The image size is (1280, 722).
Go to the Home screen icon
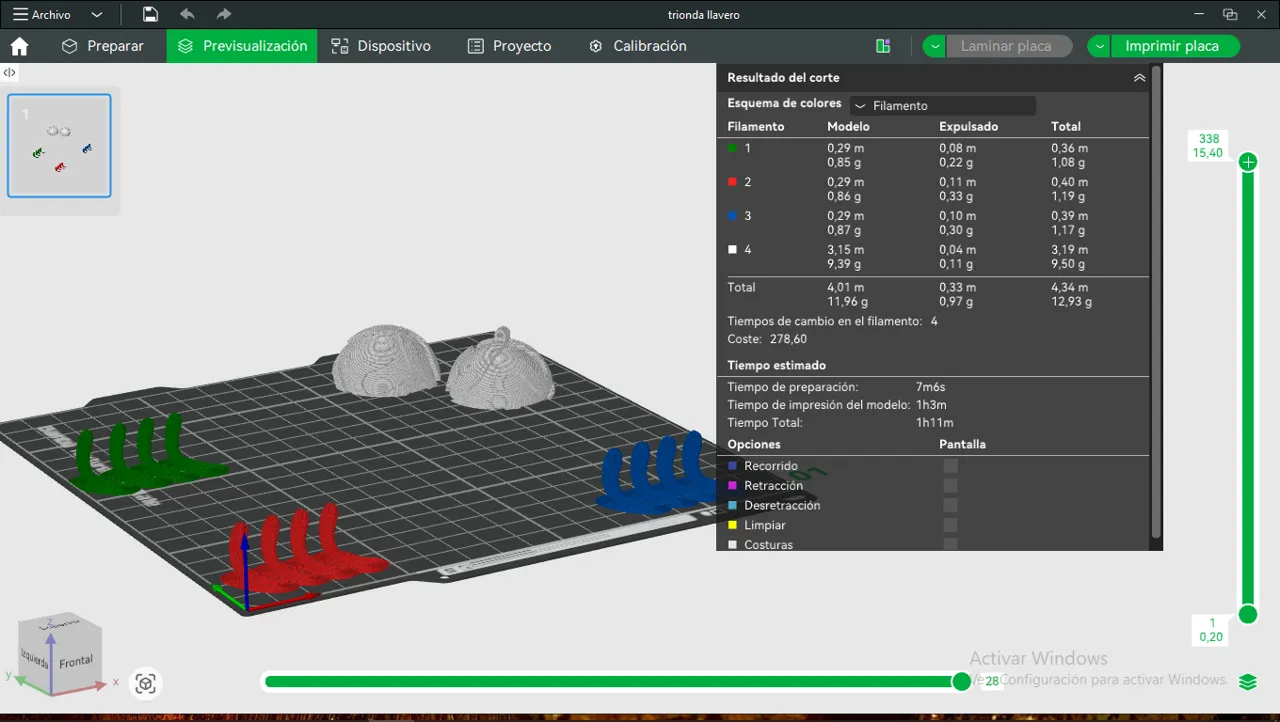[x=19, y=46]
